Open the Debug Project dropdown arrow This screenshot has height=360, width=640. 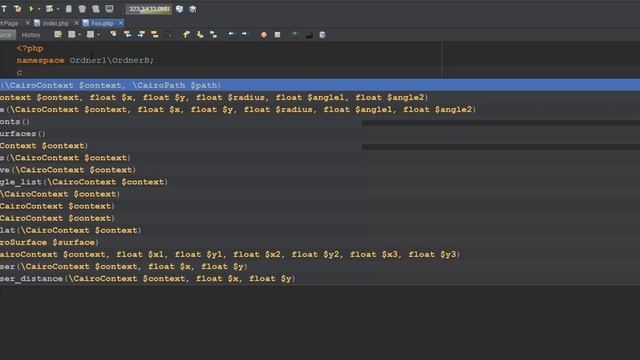[58, 9]
